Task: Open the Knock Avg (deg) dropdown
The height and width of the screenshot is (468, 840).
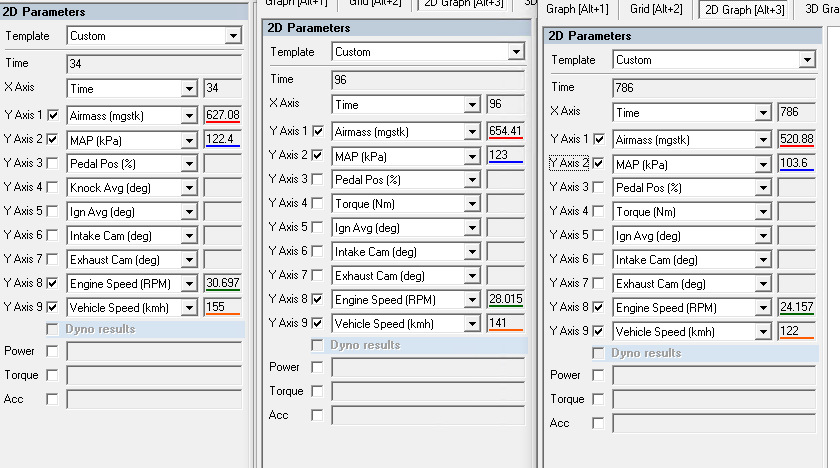Action: tap(189, 187)
